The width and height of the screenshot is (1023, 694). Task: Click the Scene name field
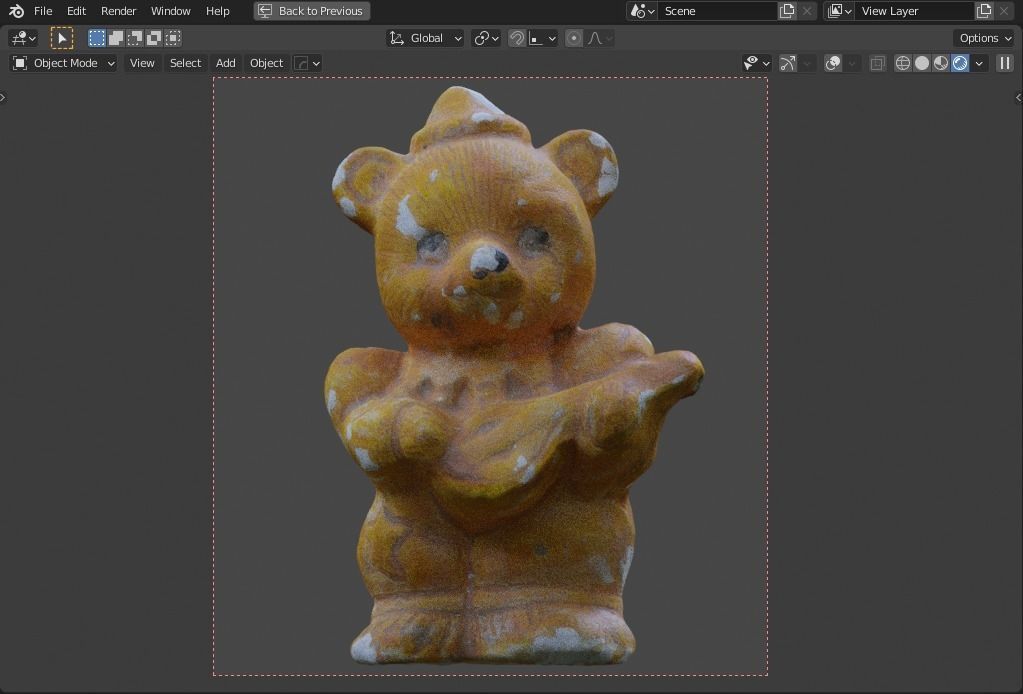click(717, 11)
